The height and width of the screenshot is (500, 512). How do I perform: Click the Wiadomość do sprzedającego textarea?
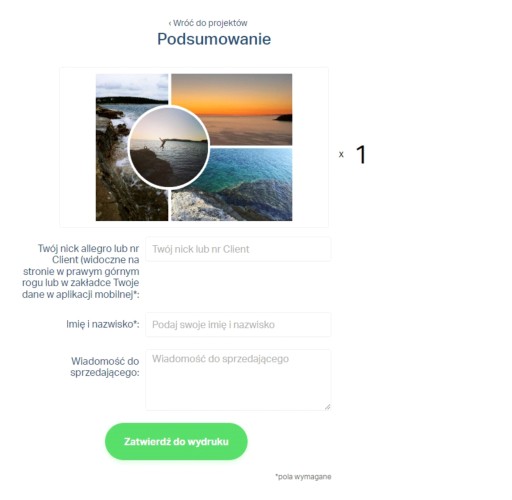coord(238,380)
